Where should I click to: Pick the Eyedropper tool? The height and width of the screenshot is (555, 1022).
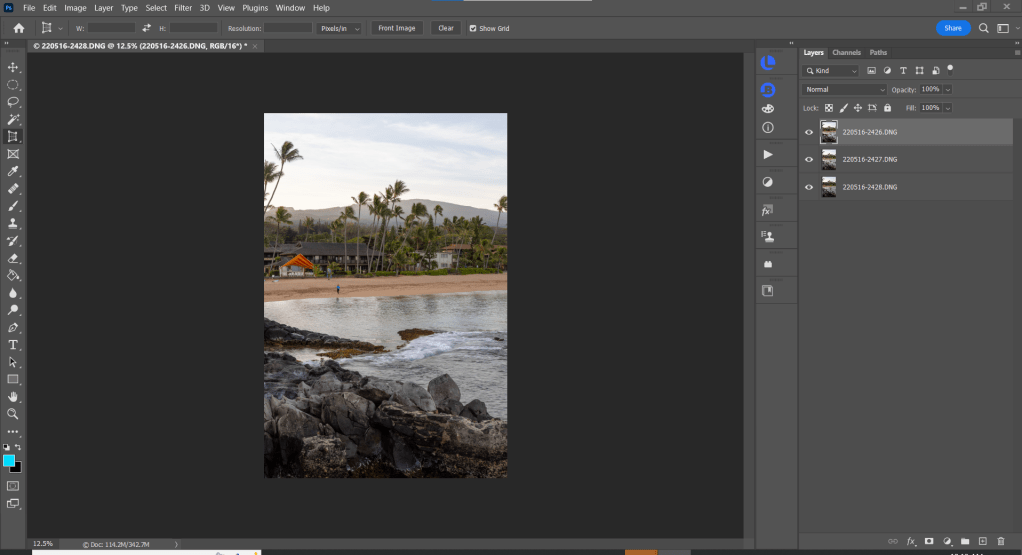(x=13, y=171)
